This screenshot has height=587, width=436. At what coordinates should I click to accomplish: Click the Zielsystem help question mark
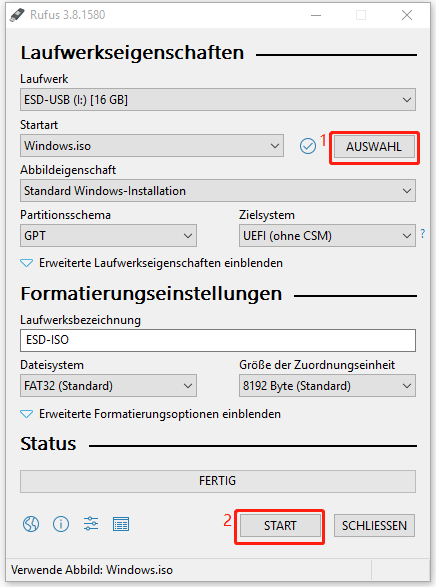(x=423, y=234)
